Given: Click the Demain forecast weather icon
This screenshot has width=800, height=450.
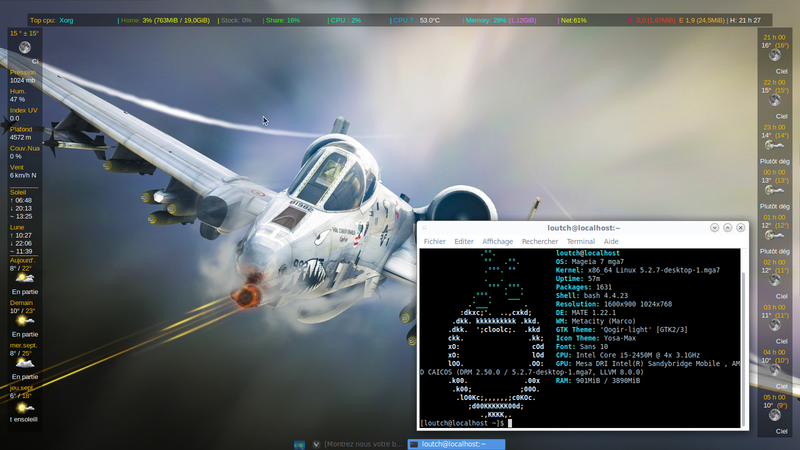Looking at the screenshot, I should click(24, 320).
